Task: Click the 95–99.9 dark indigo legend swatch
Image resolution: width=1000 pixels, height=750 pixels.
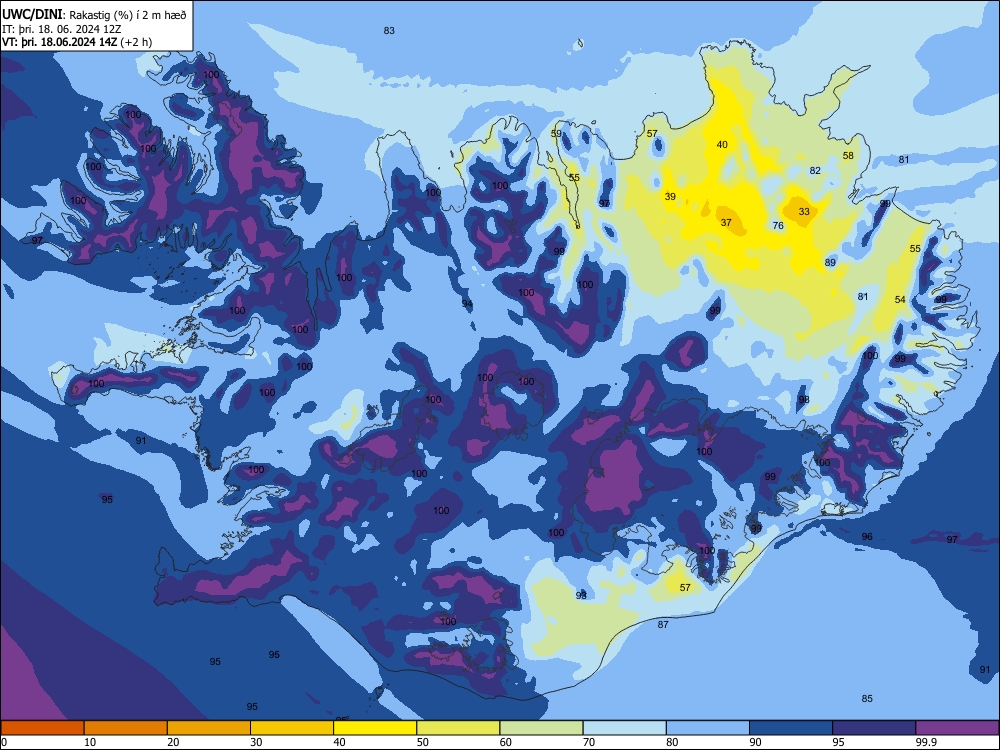Action: tap(874, 728)
